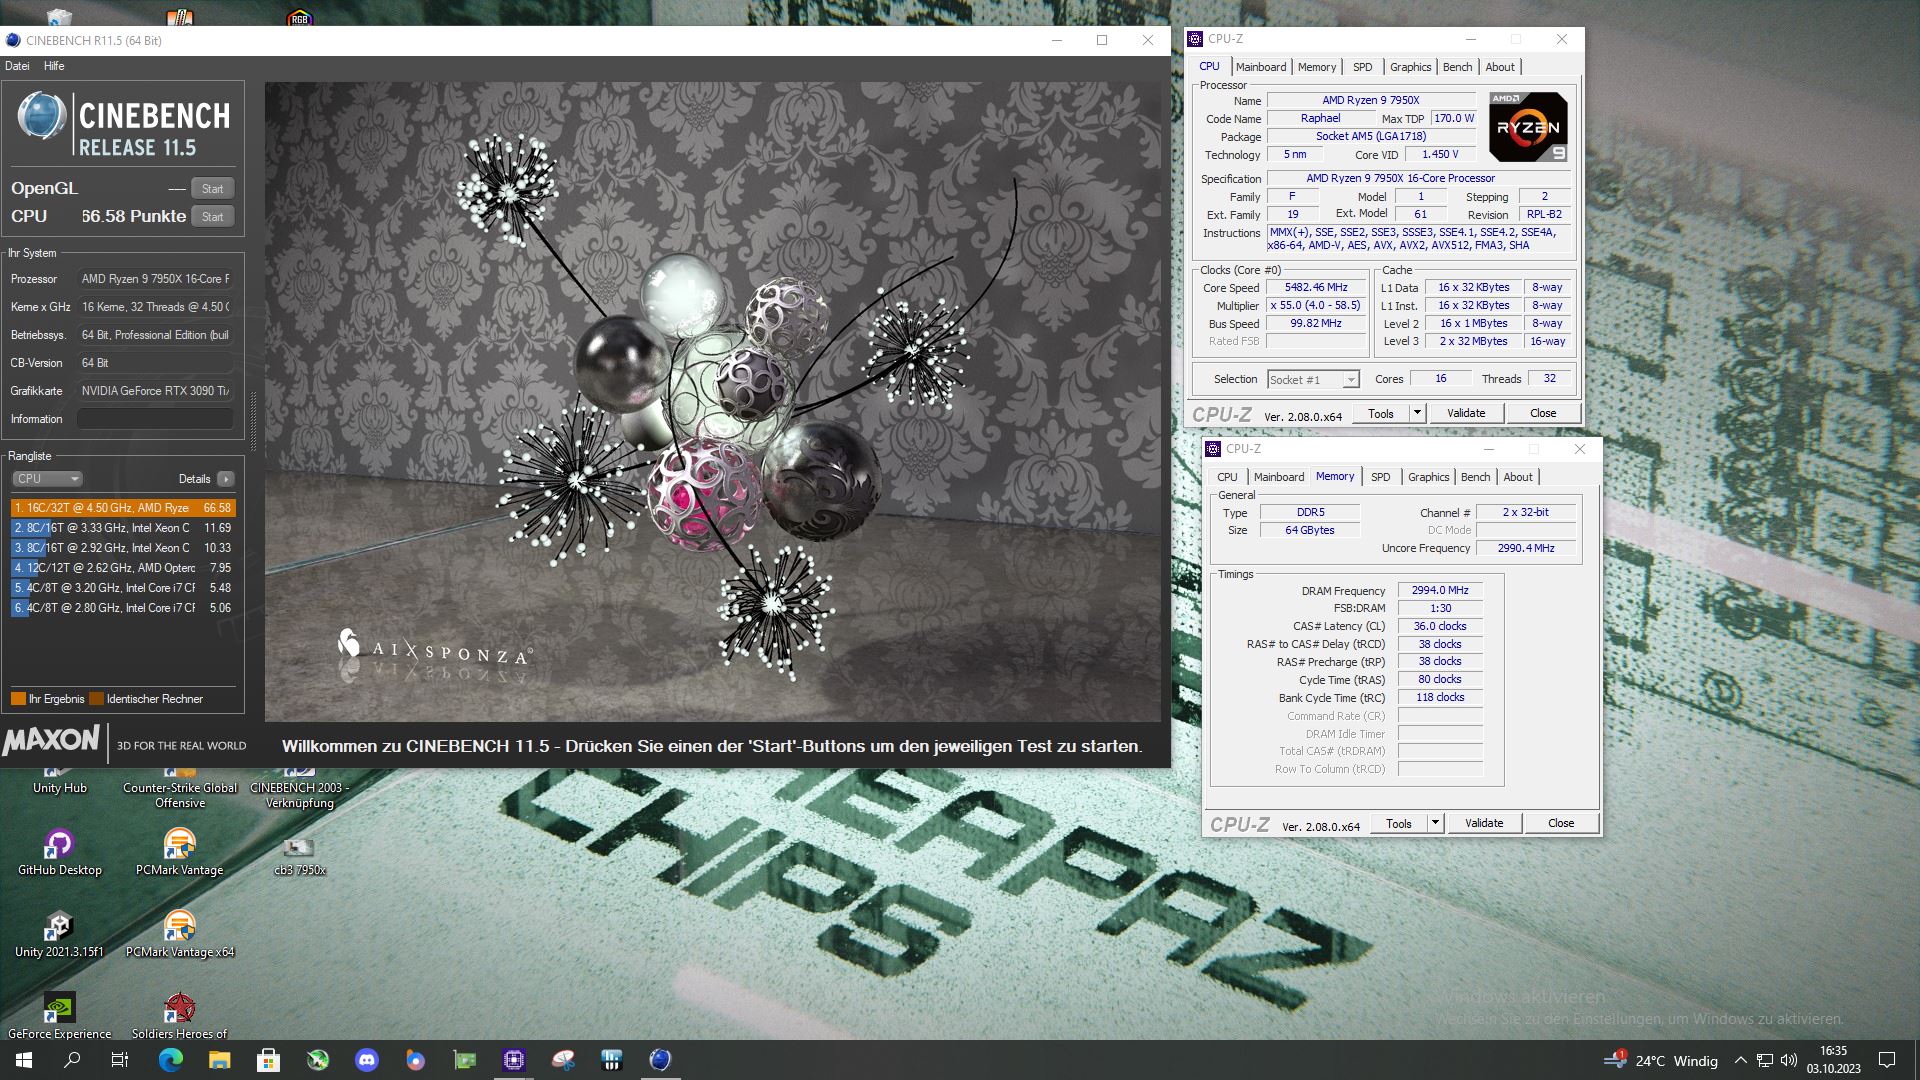This screenshot has height=1080, width=1920.
Task: Select ranking row 8C/16T @ 3.33 GHz Xeon
Action: pos(123,528)
